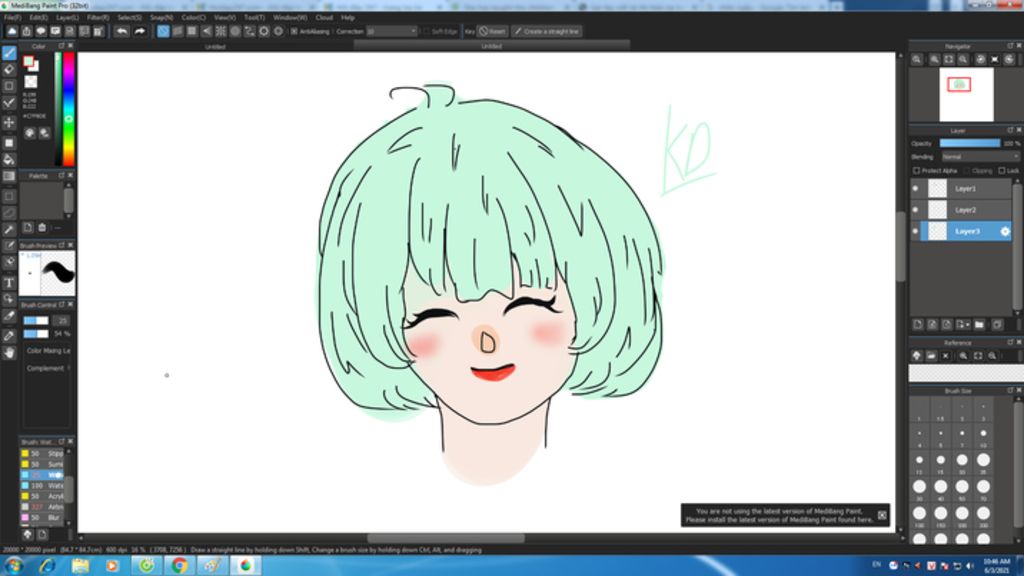
Task: Click the cloud home icon in toolbar
Action: click(x=12, y=31)
